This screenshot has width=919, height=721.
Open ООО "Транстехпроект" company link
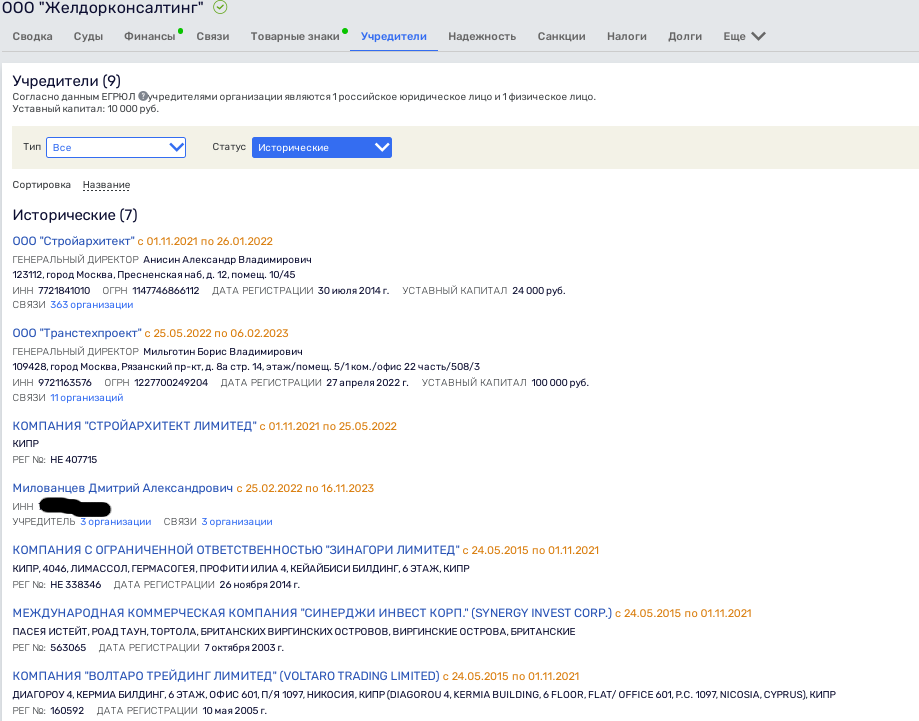[76, 333]
